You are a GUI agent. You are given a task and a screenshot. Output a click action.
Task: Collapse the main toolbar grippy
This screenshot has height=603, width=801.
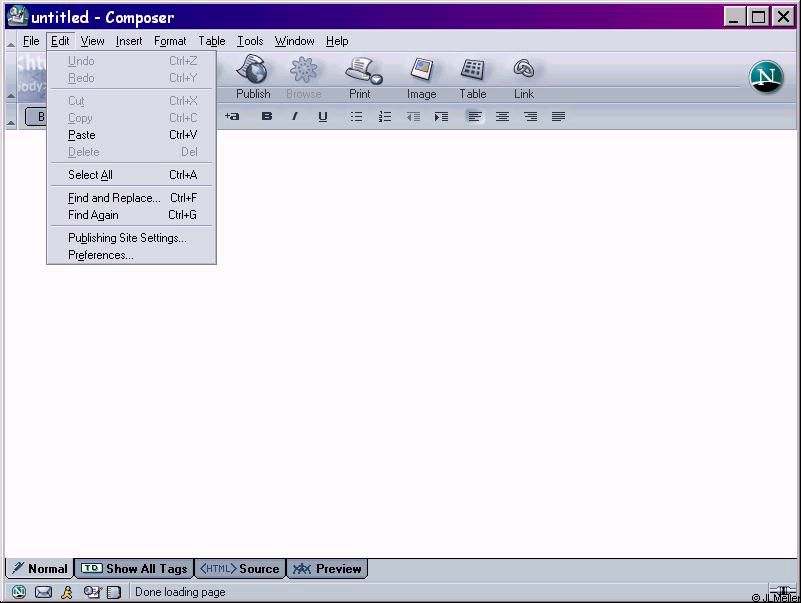[x=11, y=77]
